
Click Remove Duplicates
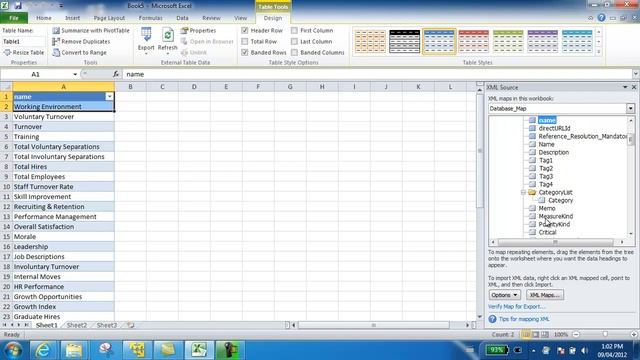coord(81,42)
